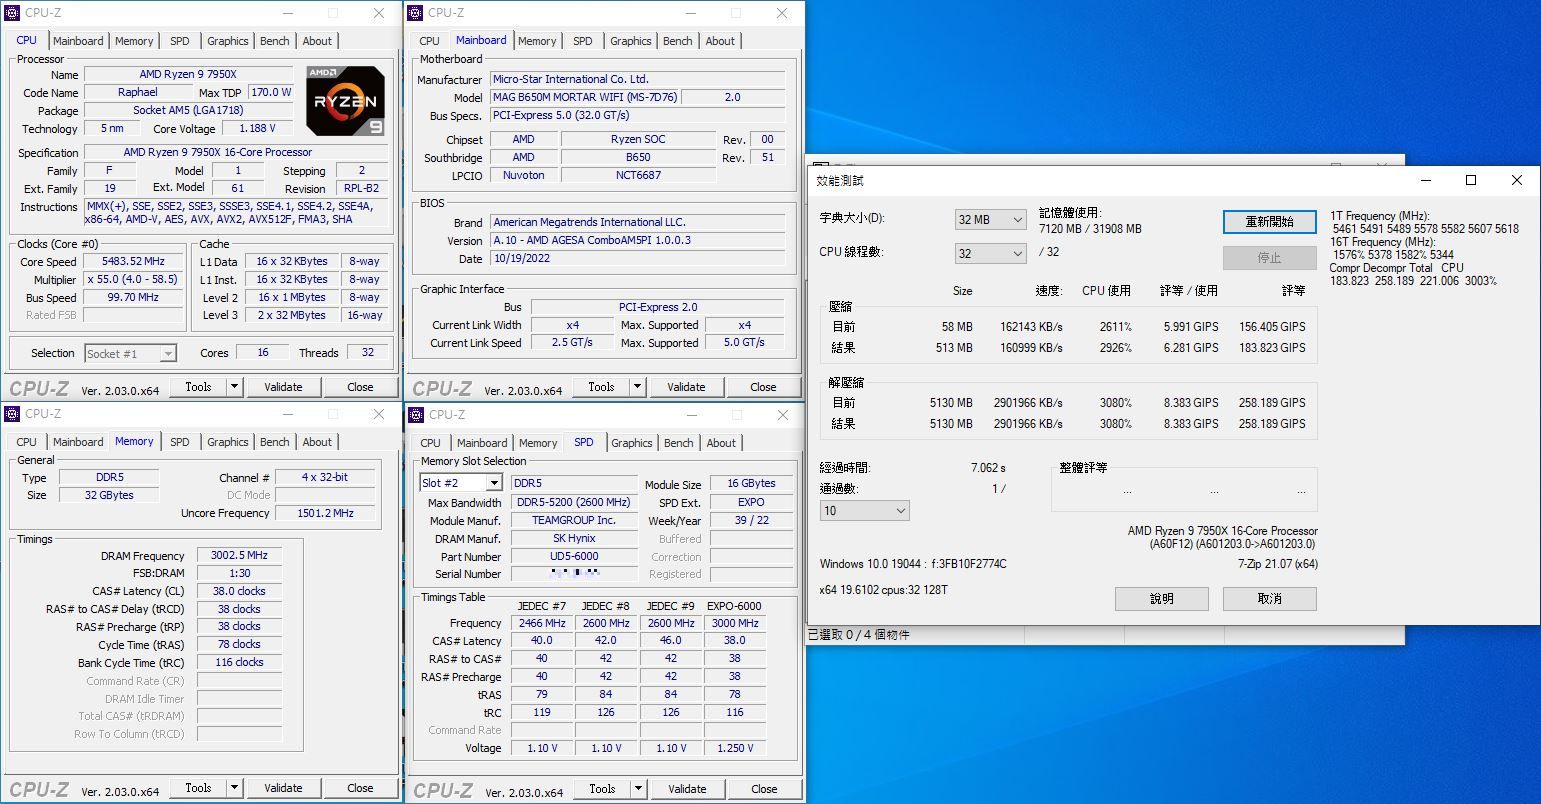
Task: Click the compression result 183.823 GIPS
Action: 1272,348
